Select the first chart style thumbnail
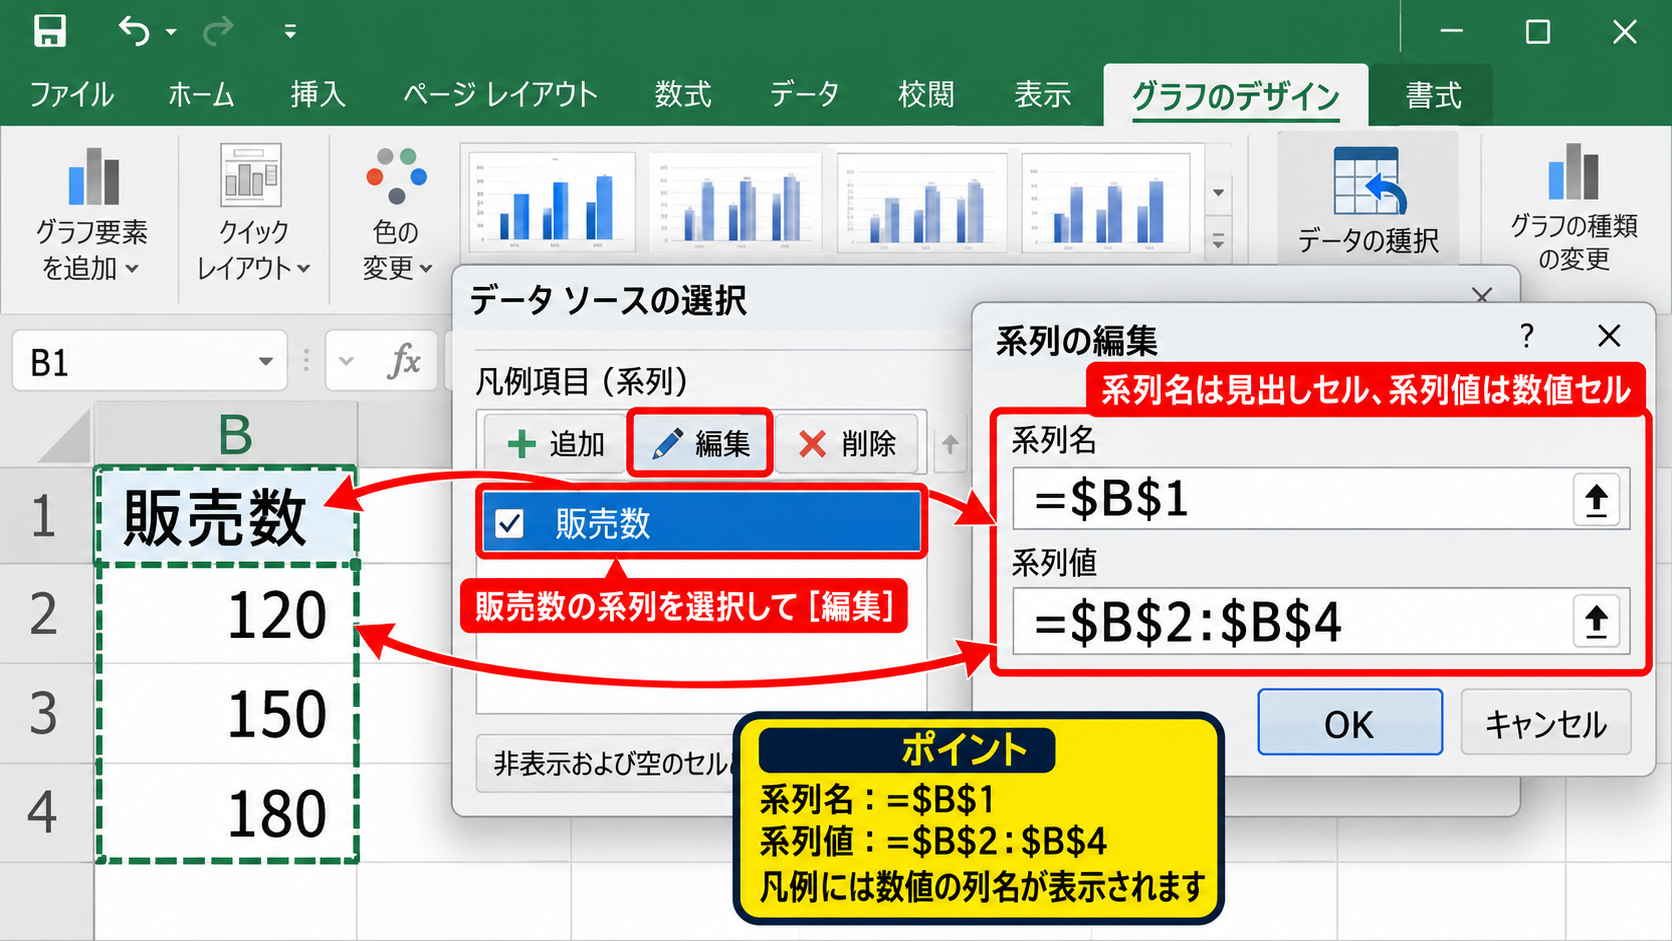 click(x=552, y=203)
